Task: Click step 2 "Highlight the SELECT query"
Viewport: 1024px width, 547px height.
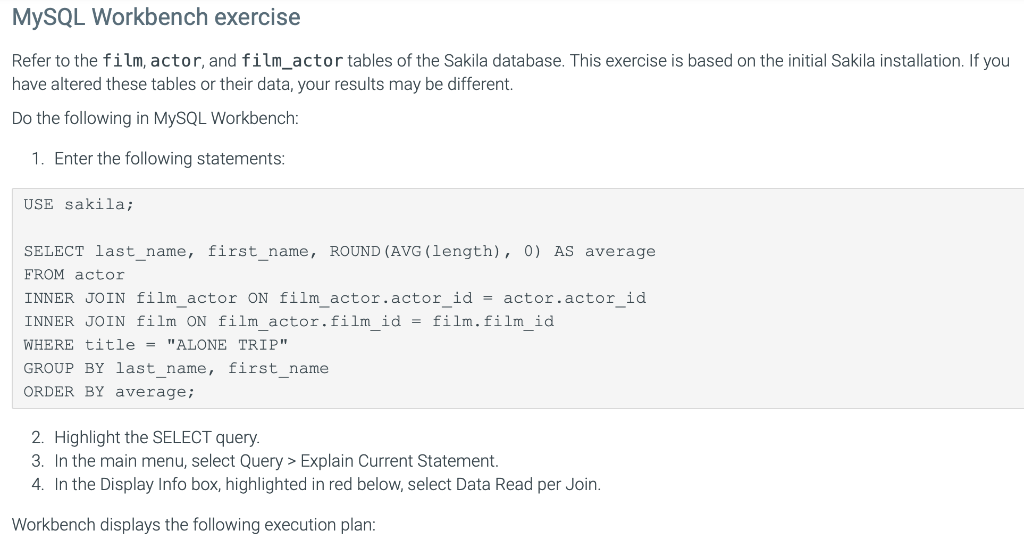Action: click(x=157, y=437)
